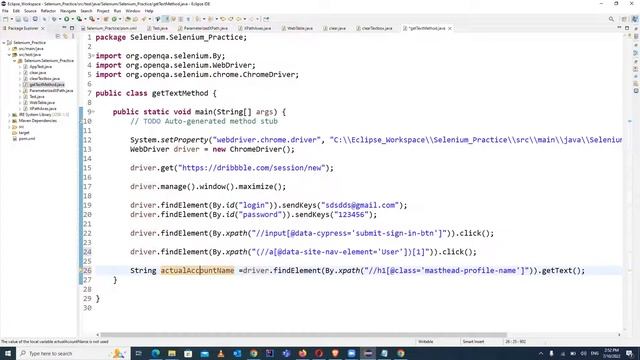640x360 pixels.
Task: Collapse the src/test/java folder
Action: (9, 54)
